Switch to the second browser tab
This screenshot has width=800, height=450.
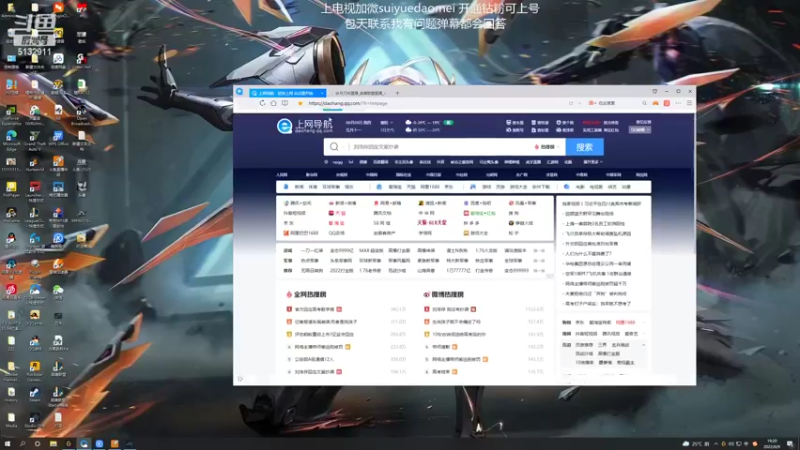point(360,93)
